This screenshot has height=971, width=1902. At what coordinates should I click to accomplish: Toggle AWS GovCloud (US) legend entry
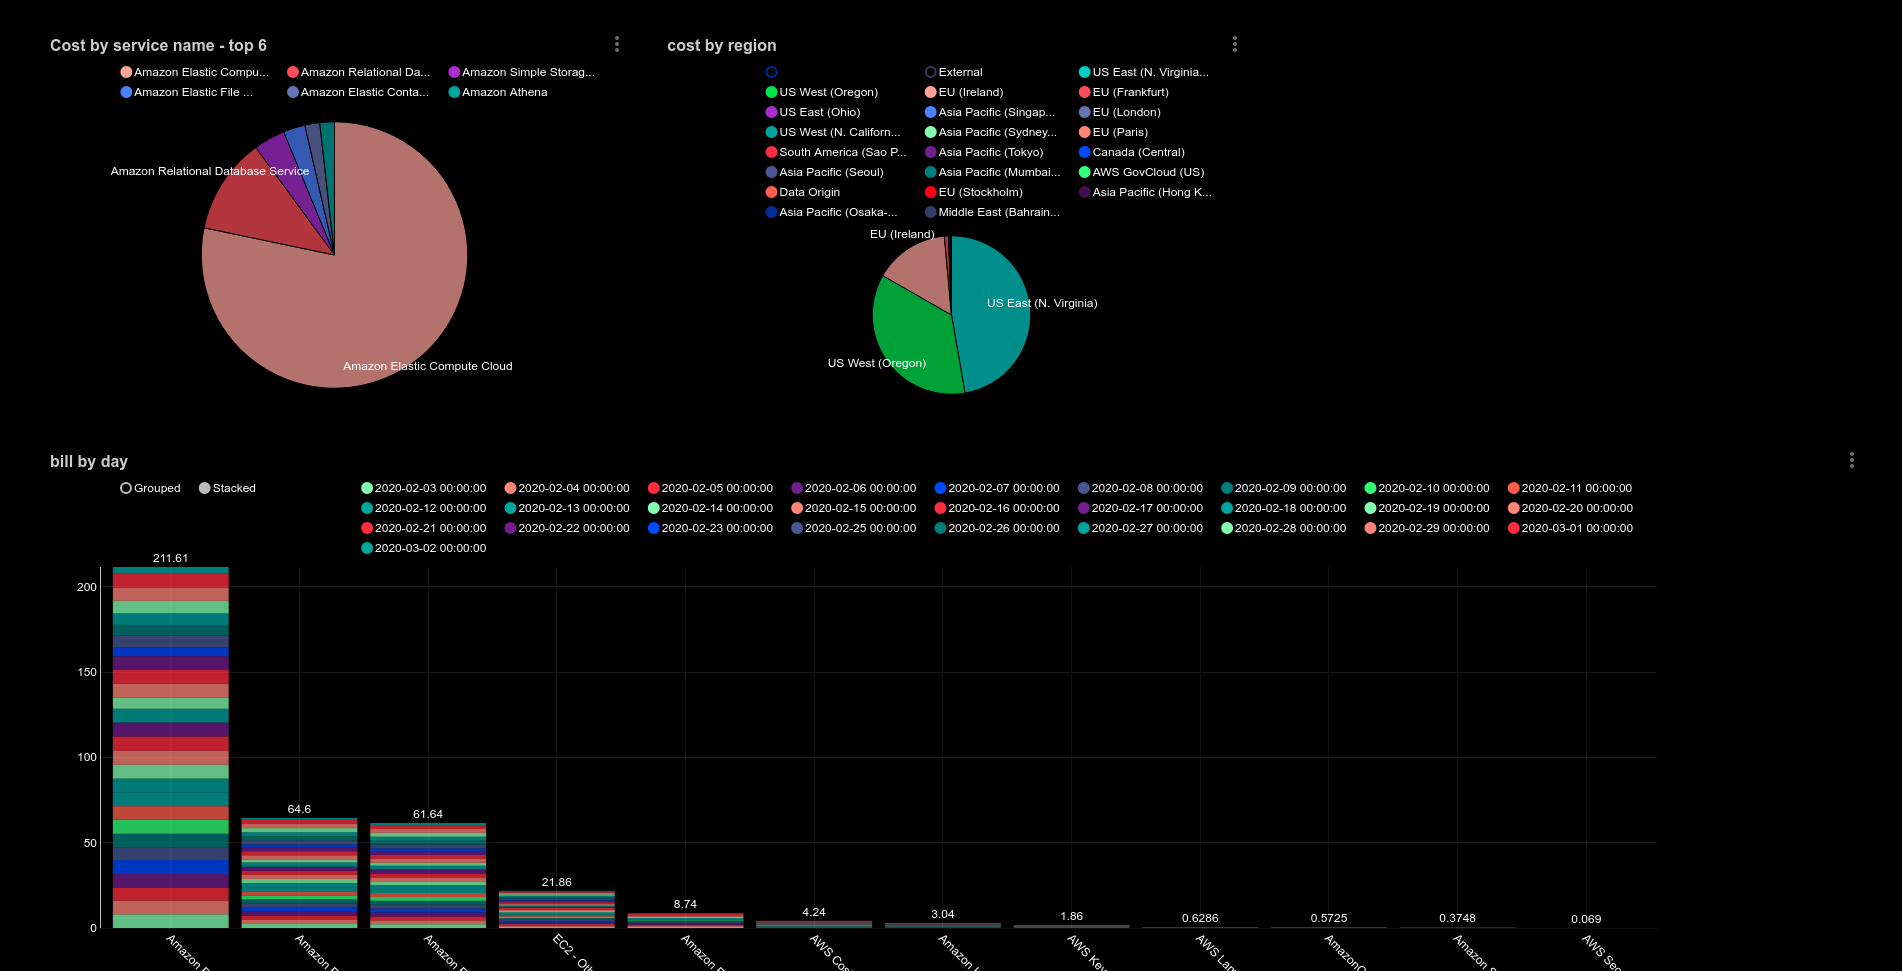coord(1142,172)
